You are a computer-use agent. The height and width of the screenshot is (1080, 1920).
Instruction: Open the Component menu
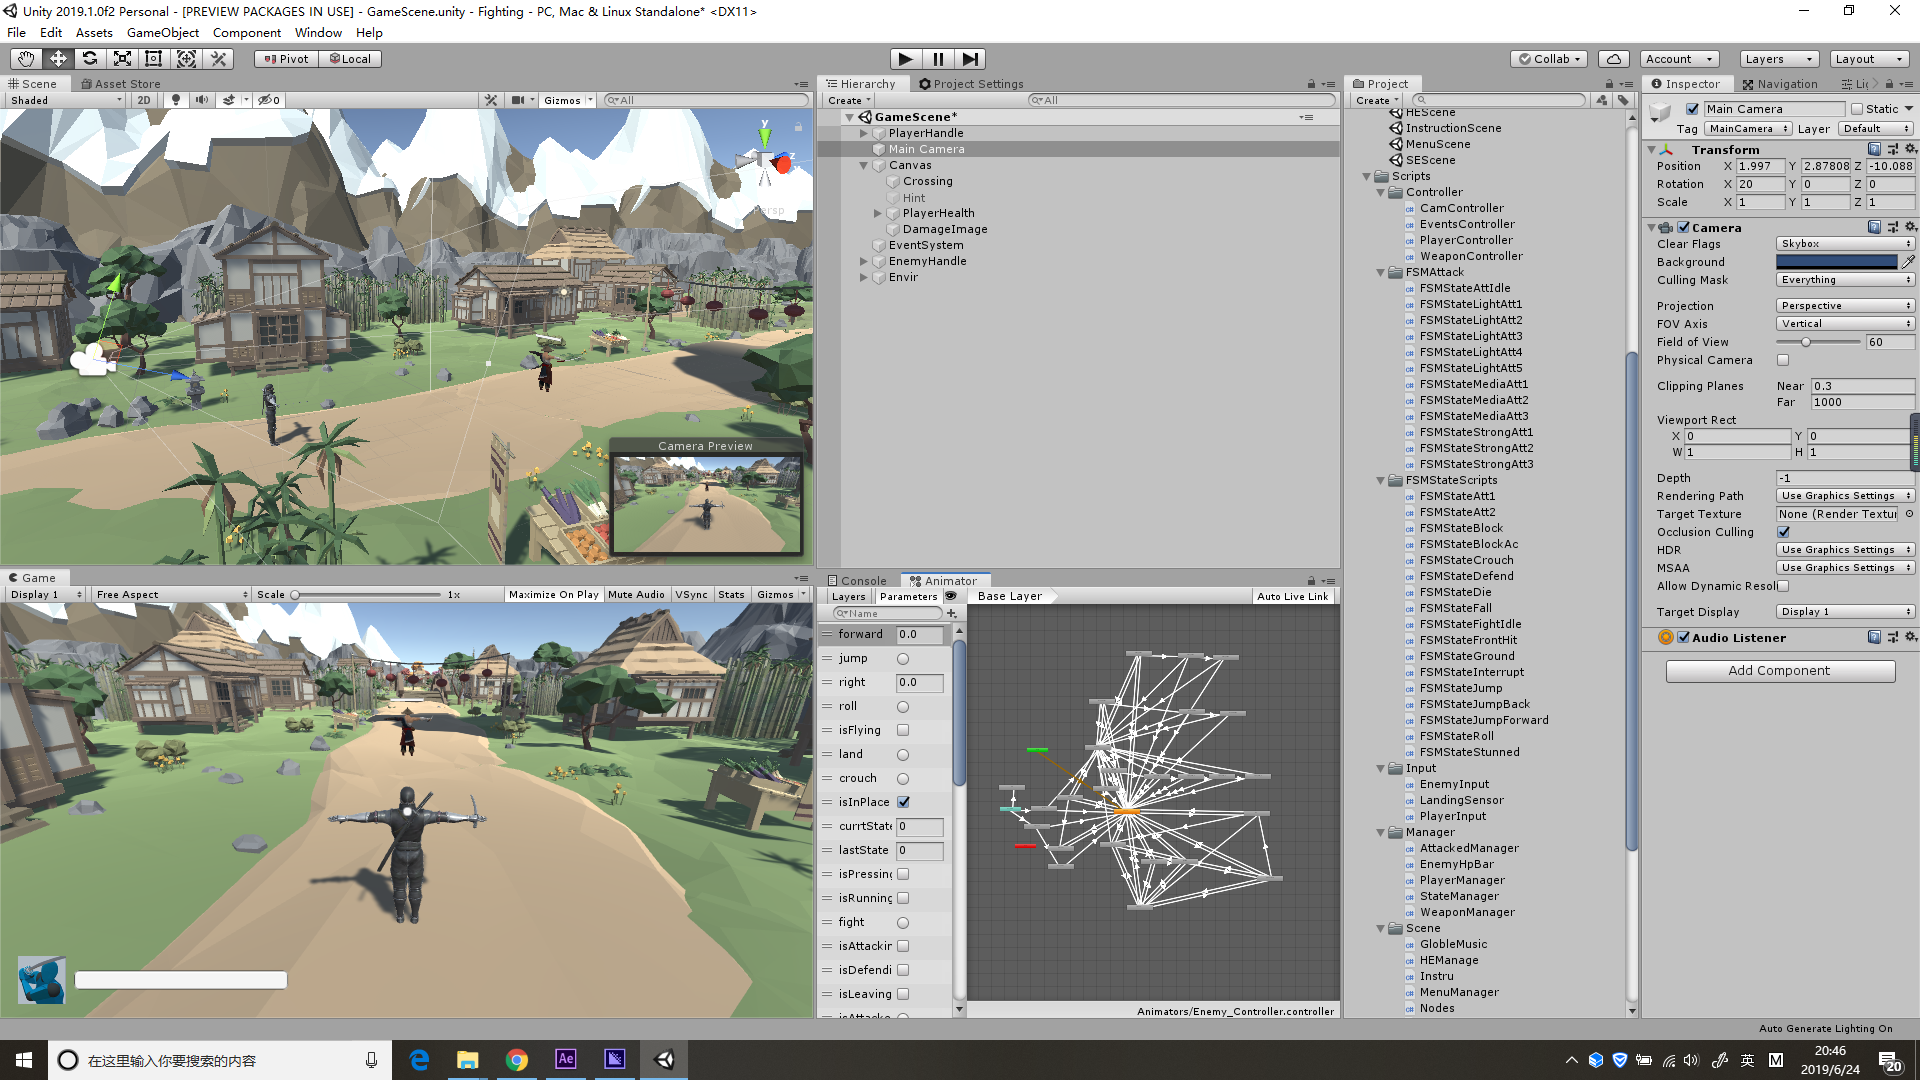(246, 33)
